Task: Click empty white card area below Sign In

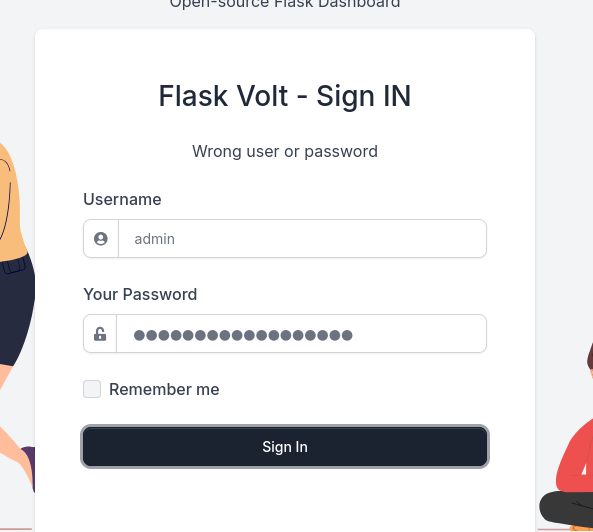Action: point(285,499)
